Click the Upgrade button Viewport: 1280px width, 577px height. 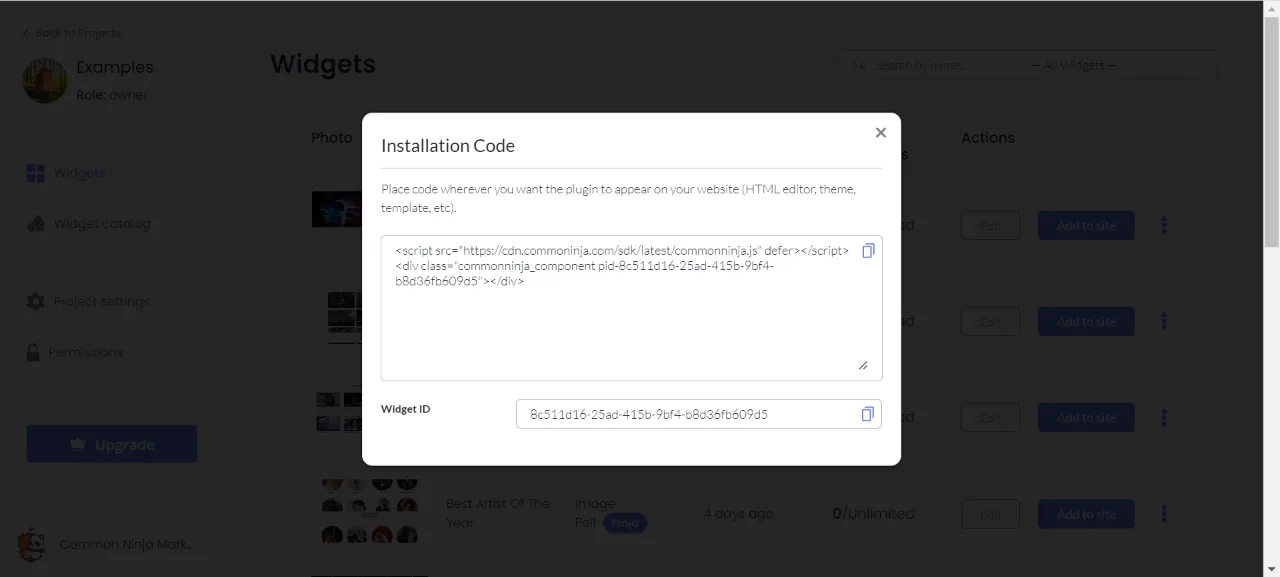(x=112, y=444)
